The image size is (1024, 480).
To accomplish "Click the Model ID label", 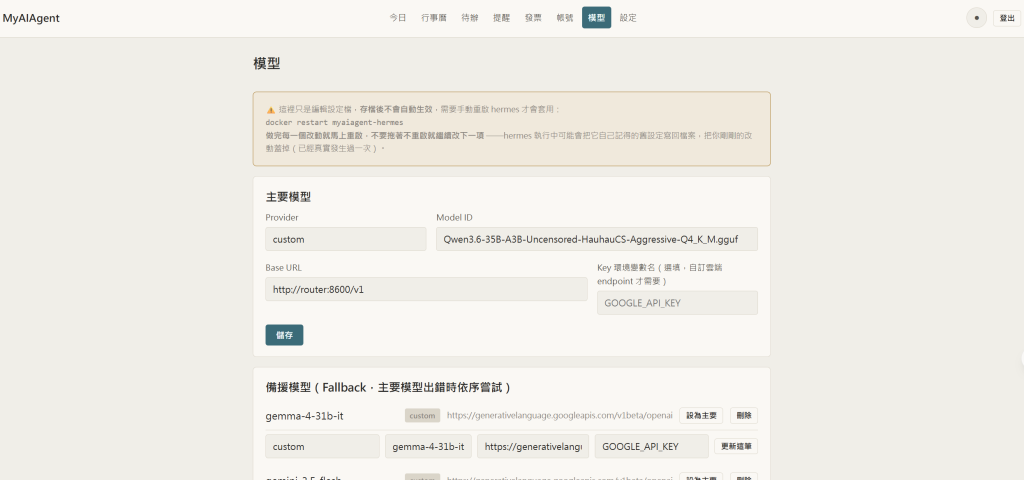I will click(x=454, y=217).
